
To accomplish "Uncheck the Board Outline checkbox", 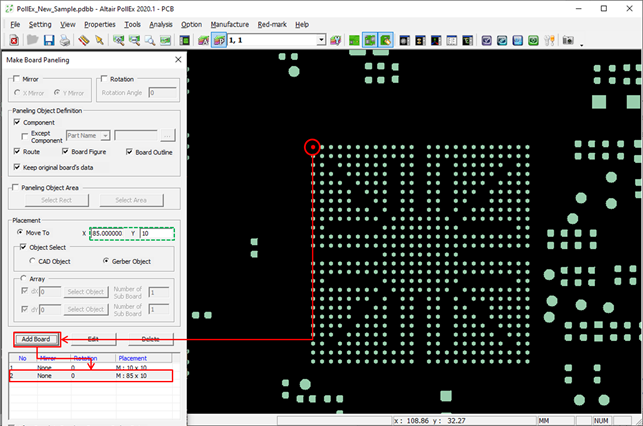I will tap(130, 152).
